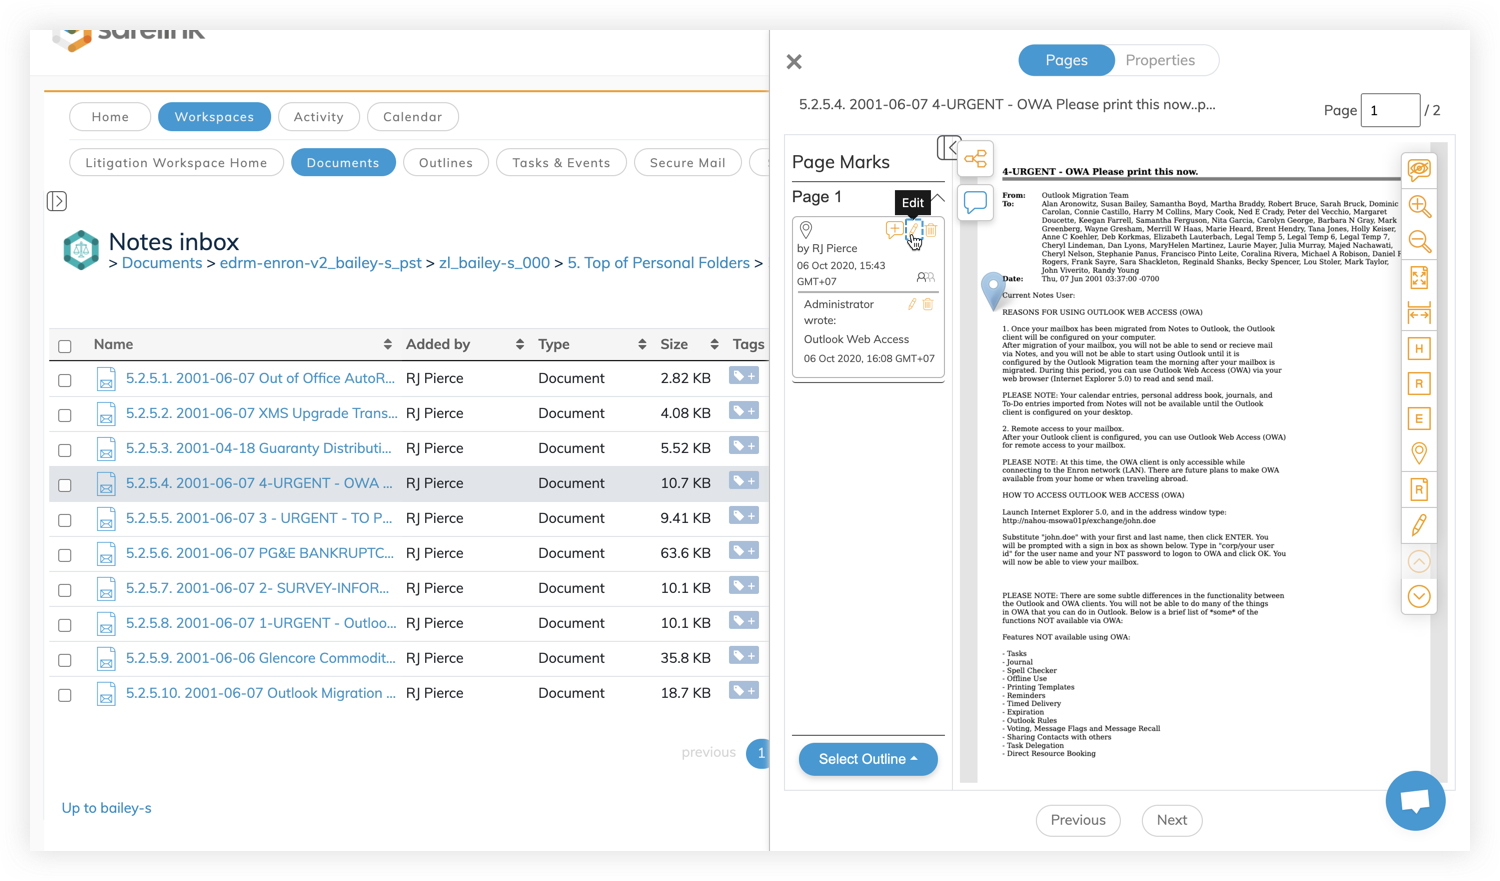Collapse the Page 1 marks section
The width and height of the screenshot is (1500, 881).
pos(938,197)
